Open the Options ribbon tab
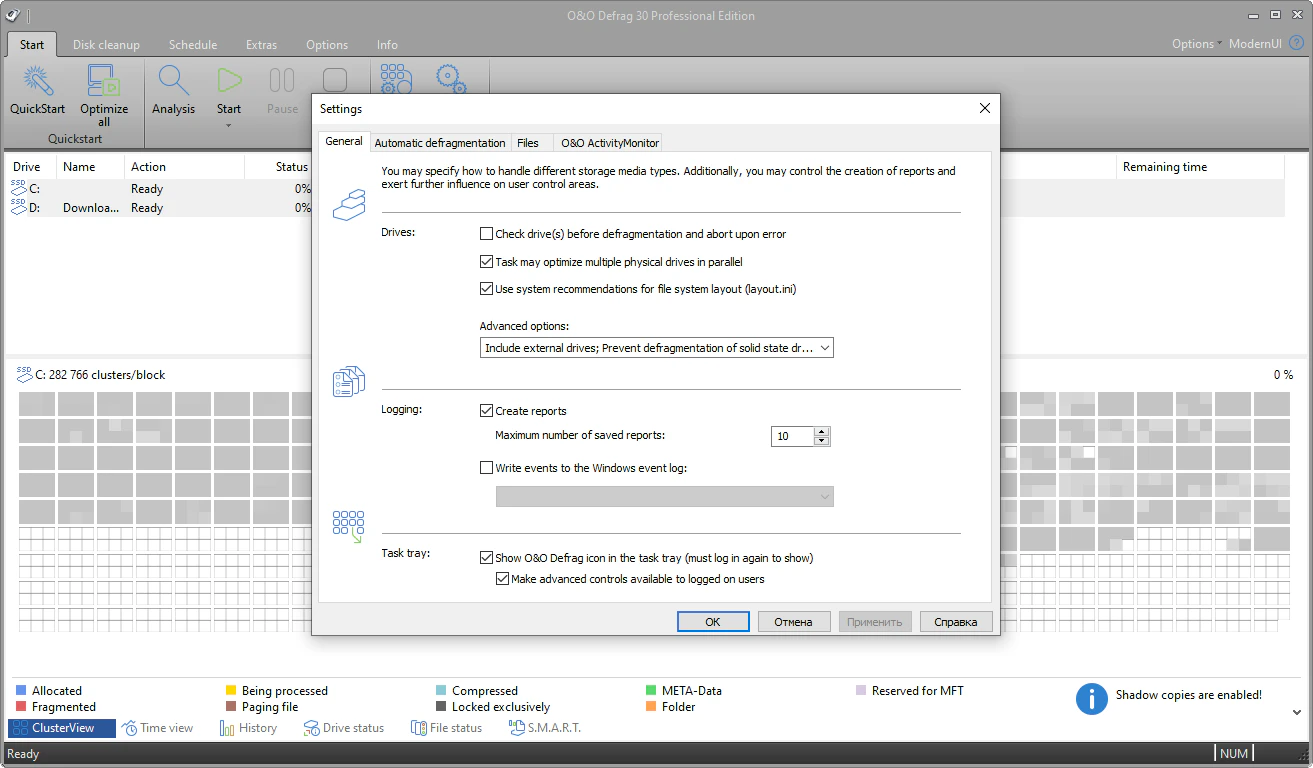Screen dimensions: 1313x768 327,45
